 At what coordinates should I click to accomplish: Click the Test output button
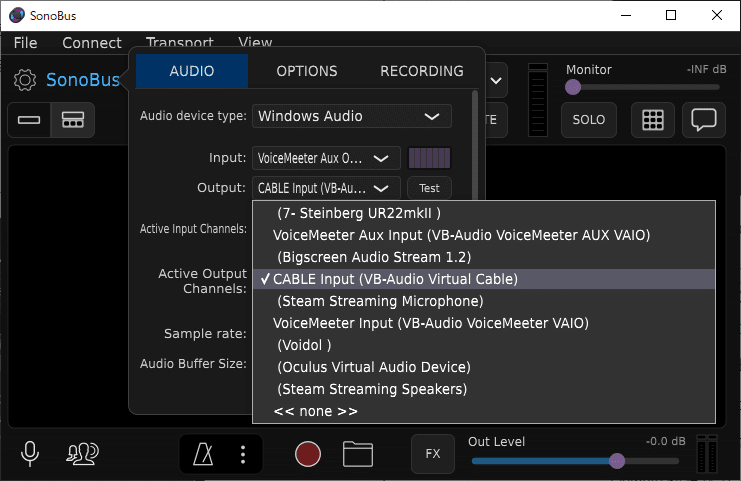pyautogui.click(x=429, y=188)
